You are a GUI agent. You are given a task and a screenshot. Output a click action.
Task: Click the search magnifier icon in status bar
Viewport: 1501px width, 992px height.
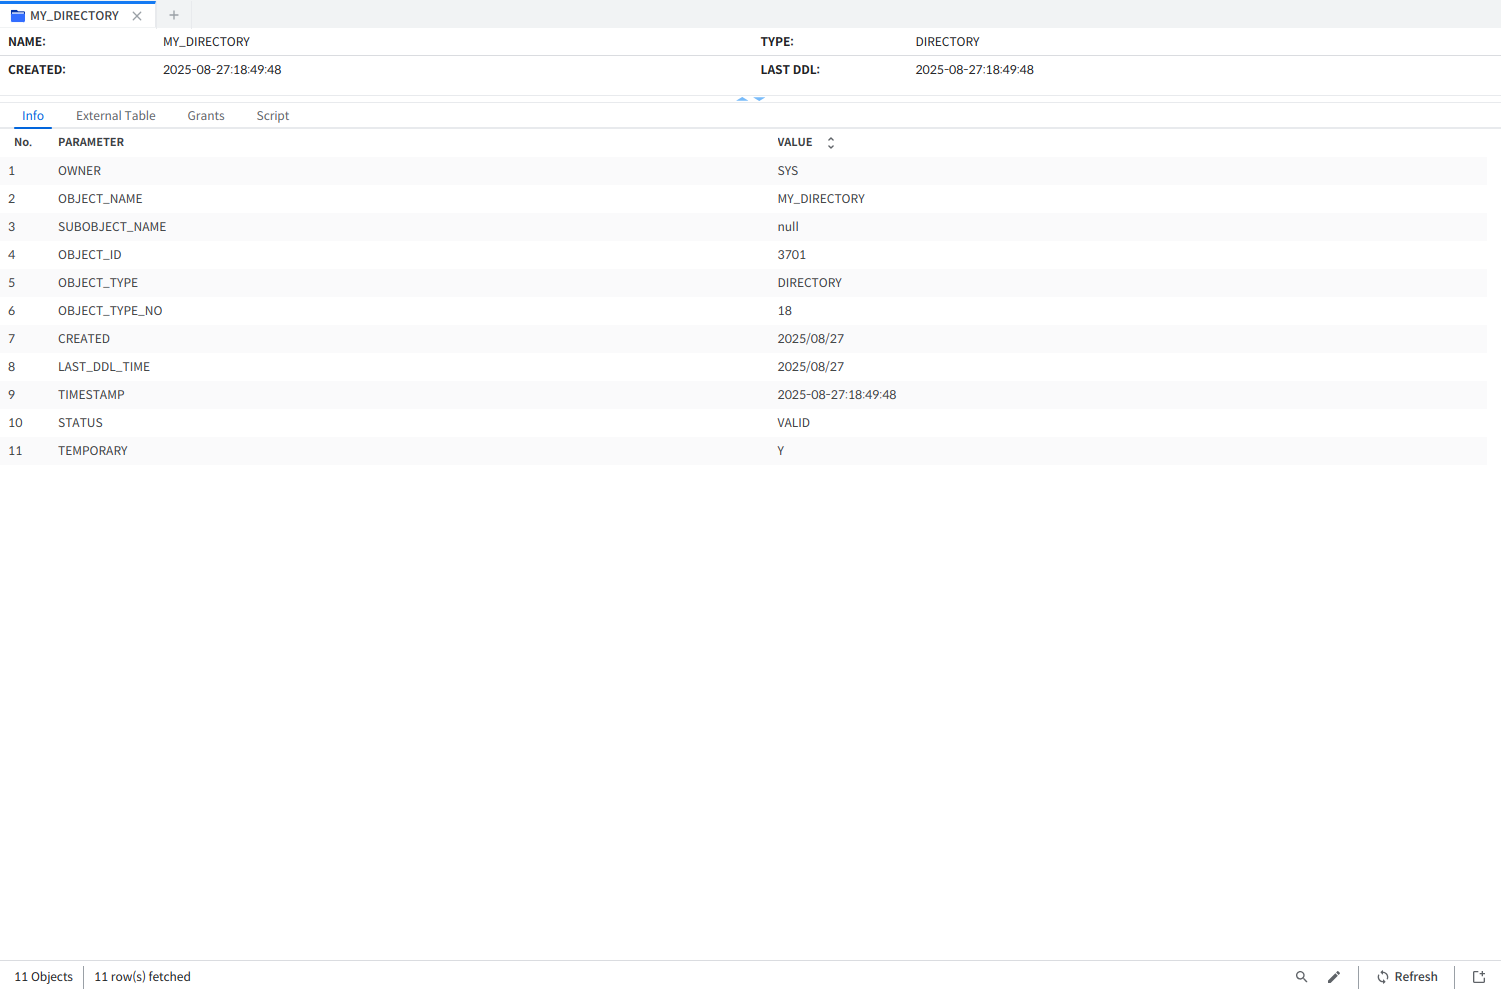[1301, 977]
